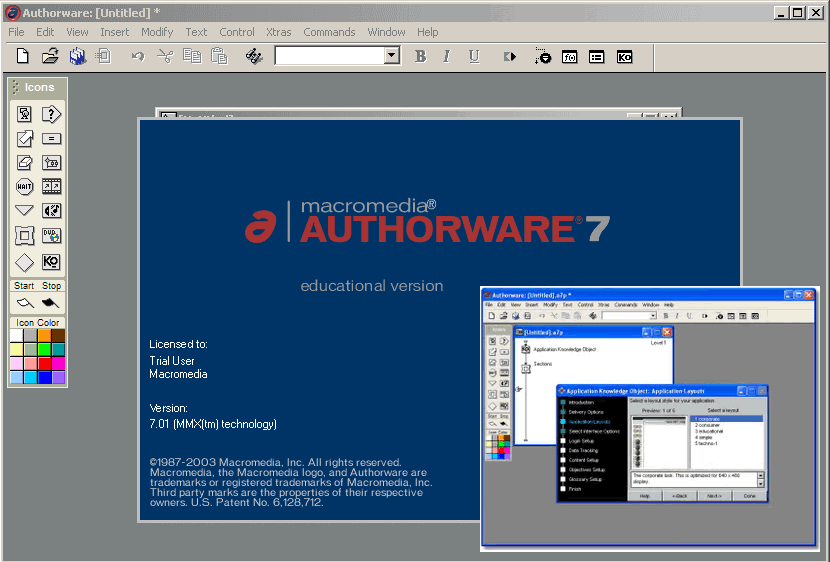Select the Wait icon in the palette
830x562 pixels.
(25, 187)
